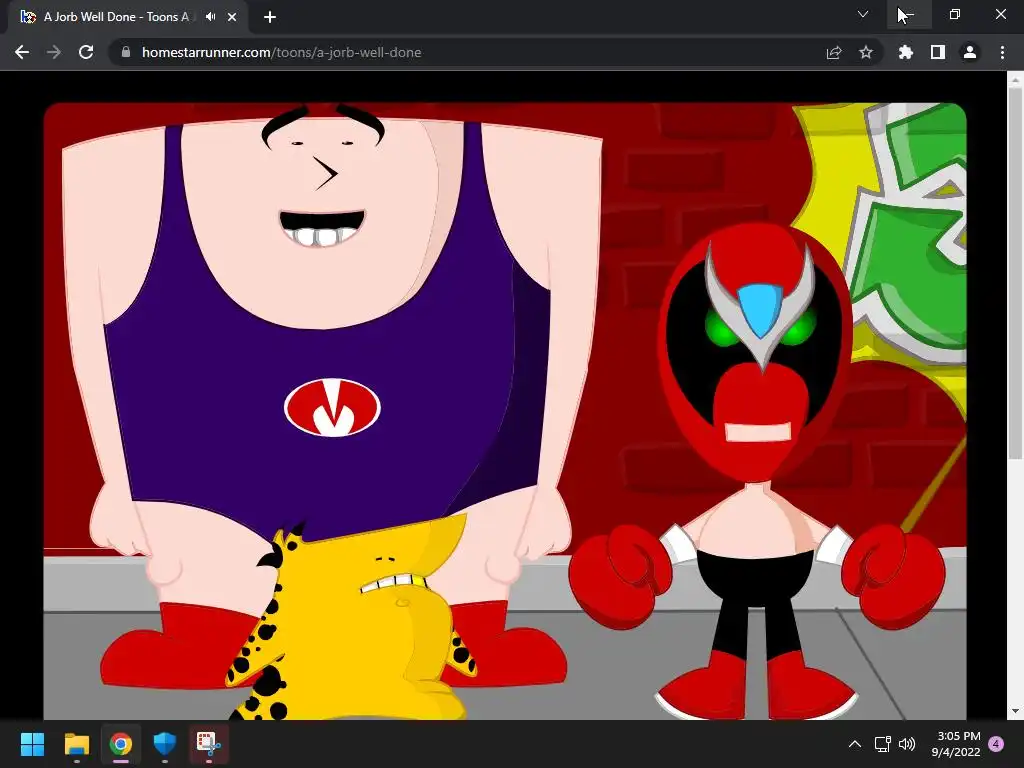
Task: Open the clock showing 3:05 PM
Action: (956, 744)
